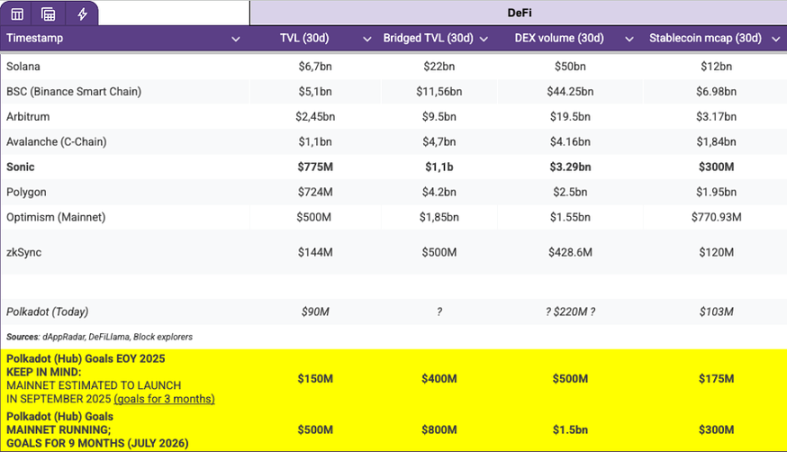Select Arbitrum TVL value $2,45bn
The width and height of the screenshot is (787, 452).
click(x=315, y=116)
